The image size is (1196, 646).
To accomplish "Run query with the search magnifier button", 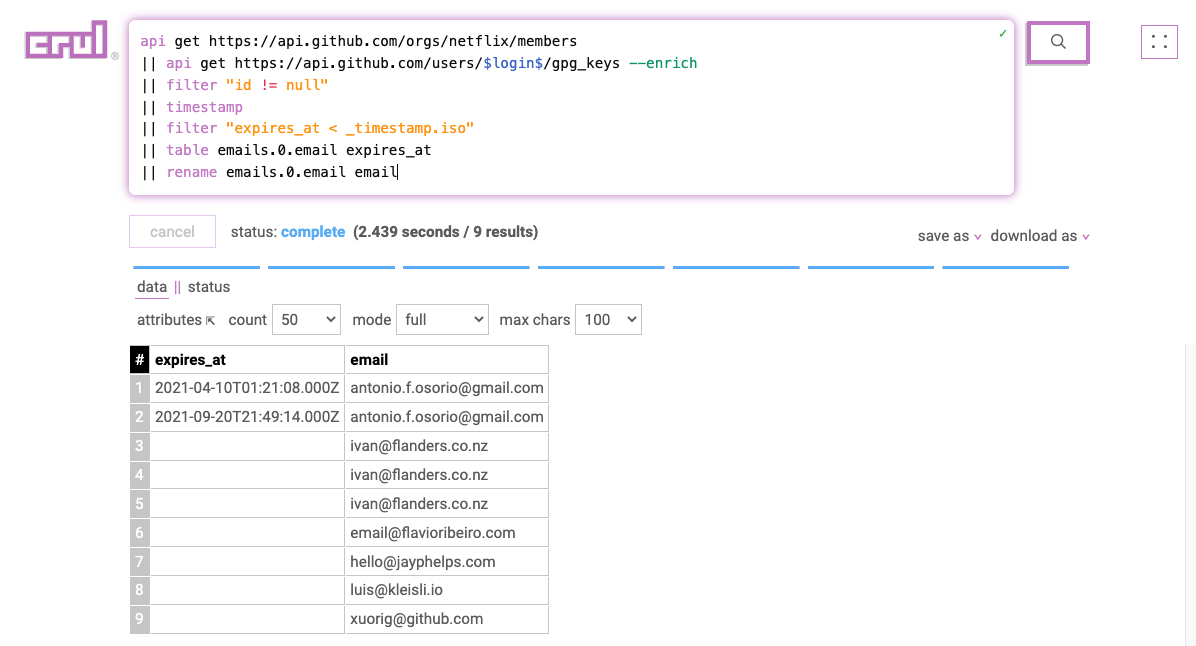I will coord(1058,42).
